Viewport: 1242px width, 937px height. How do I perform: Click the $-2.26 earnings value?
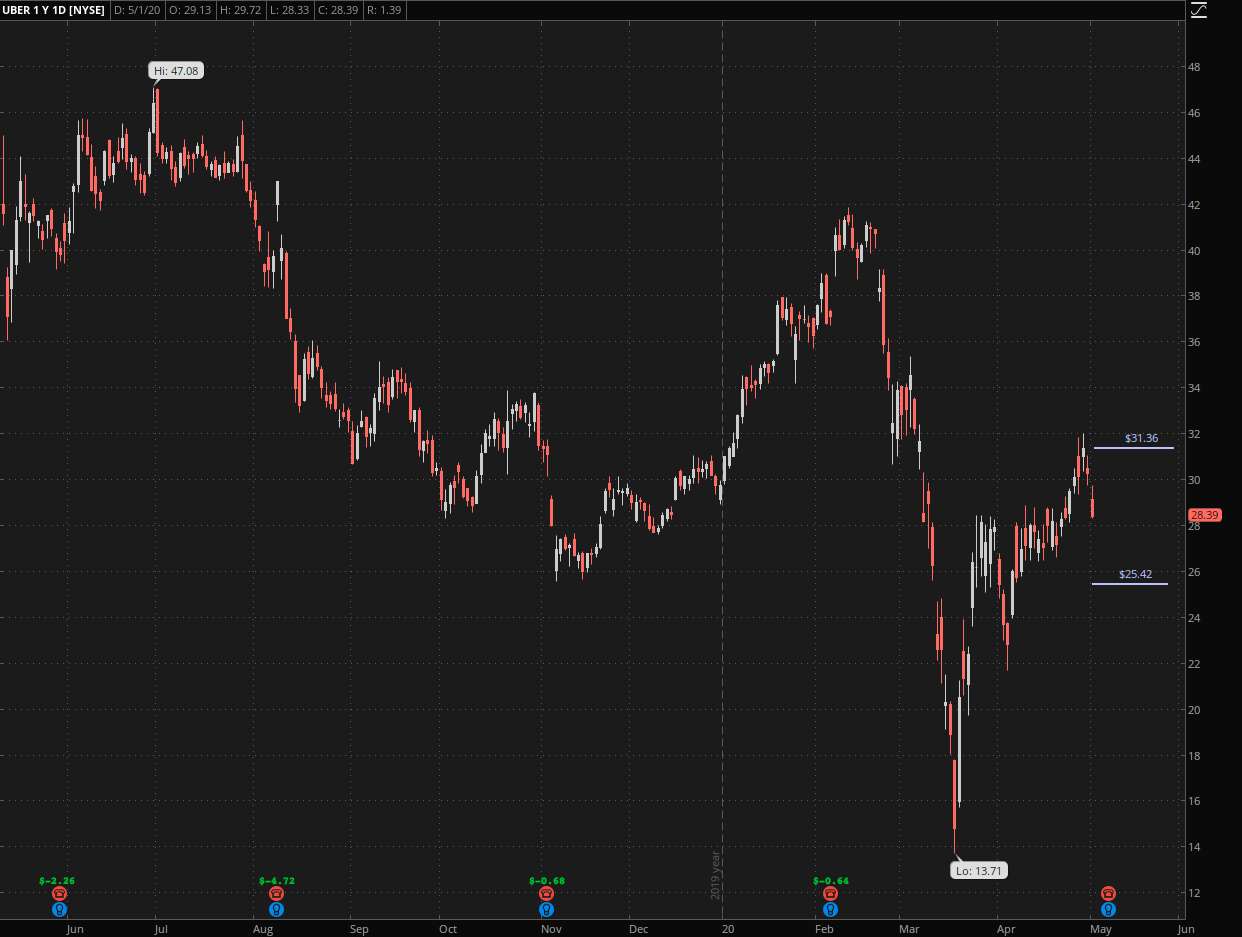[57, 881]
